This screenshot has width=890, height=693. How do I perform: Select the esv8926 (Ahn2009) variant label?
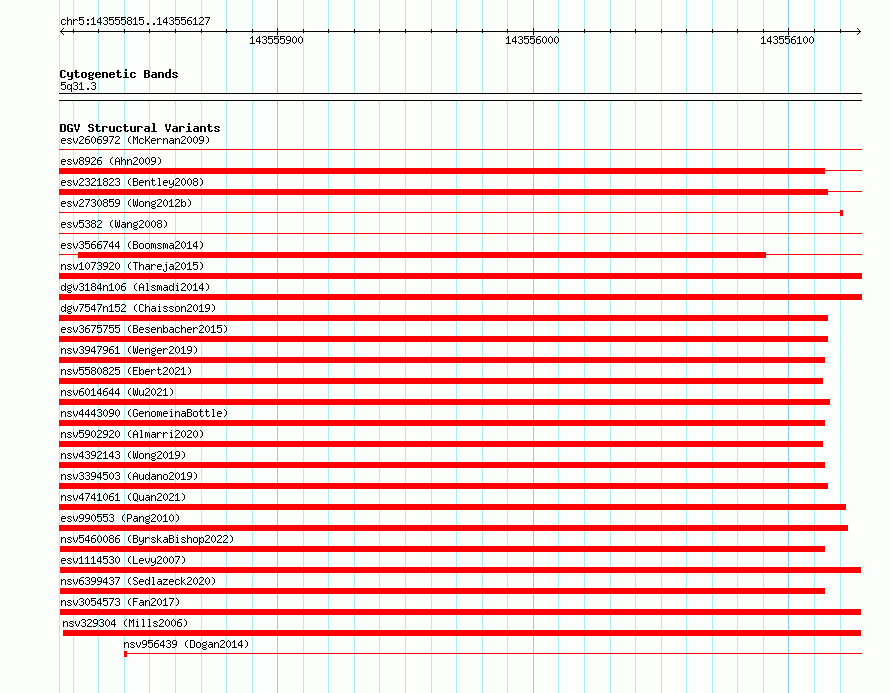click(x=111, y=161)
